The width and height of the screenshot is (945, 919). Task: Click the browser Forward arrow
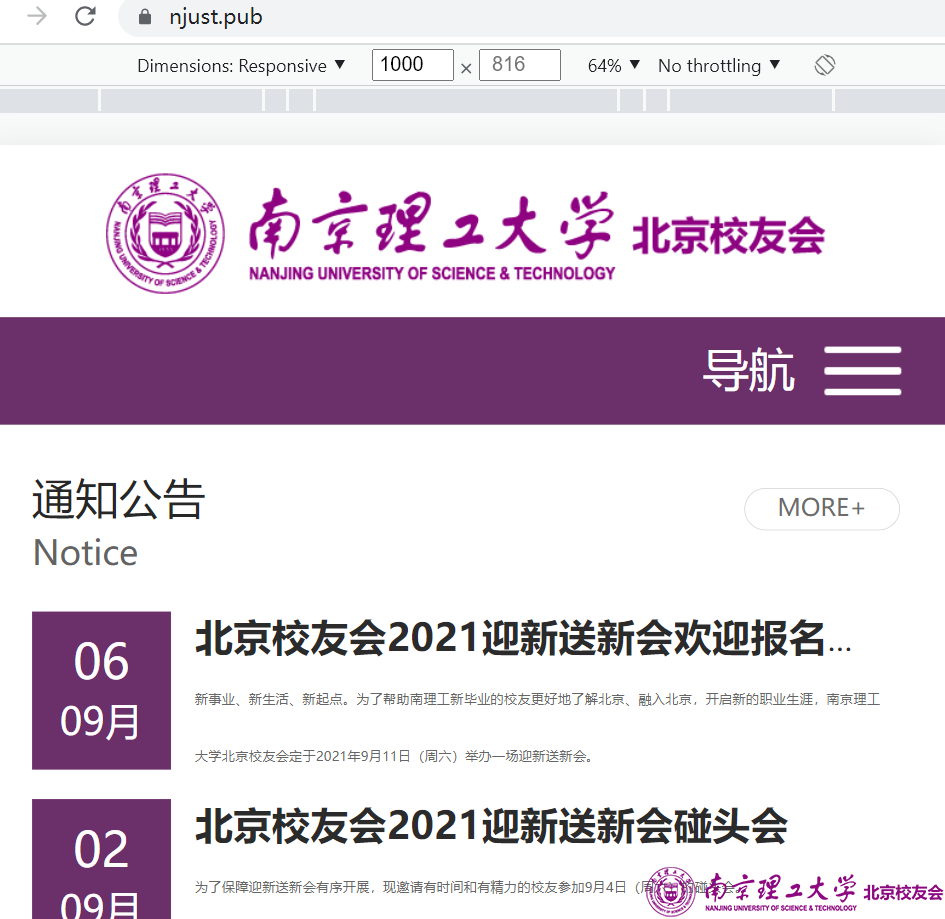[x=37, y=16]
